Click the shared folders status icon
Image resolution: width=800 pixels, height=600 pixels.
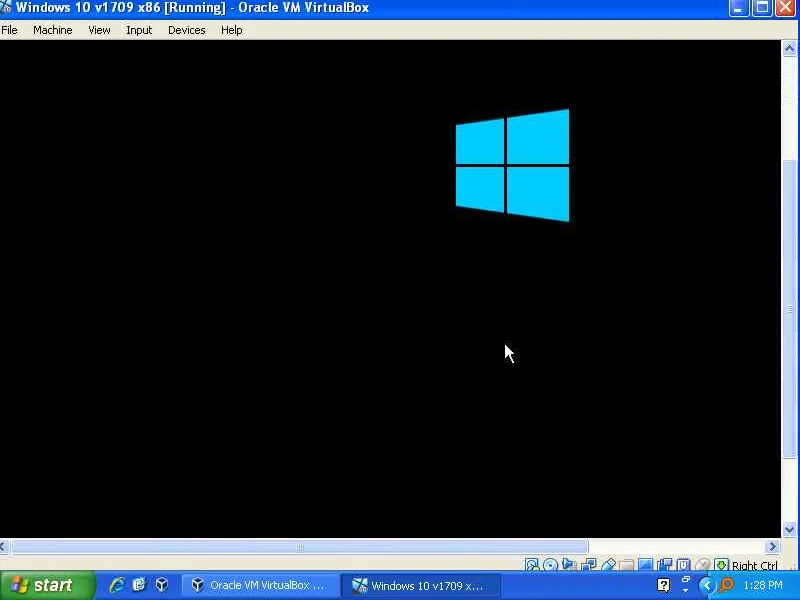(627, 564)
